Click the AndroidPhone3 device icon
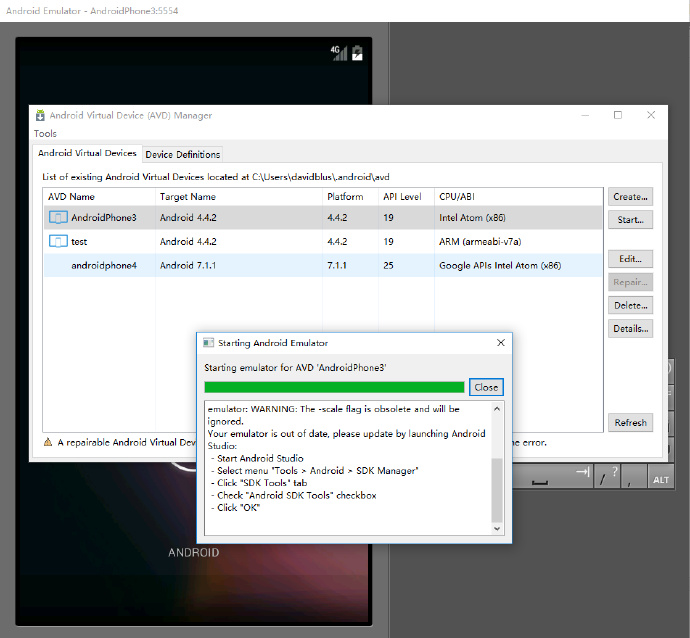690x638 pixels. point(58,217)
